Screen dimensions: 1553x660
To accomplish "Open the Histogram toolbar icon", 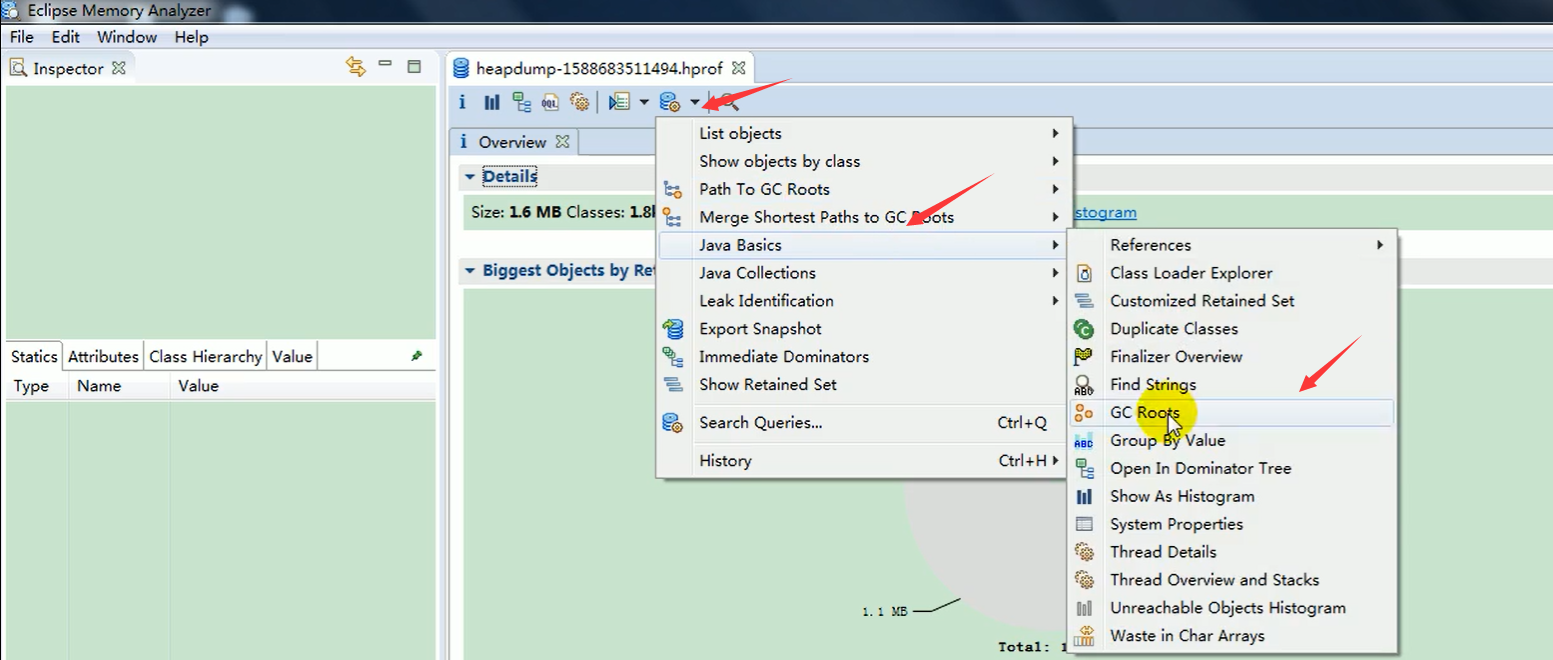I will [x=492, y=102].
